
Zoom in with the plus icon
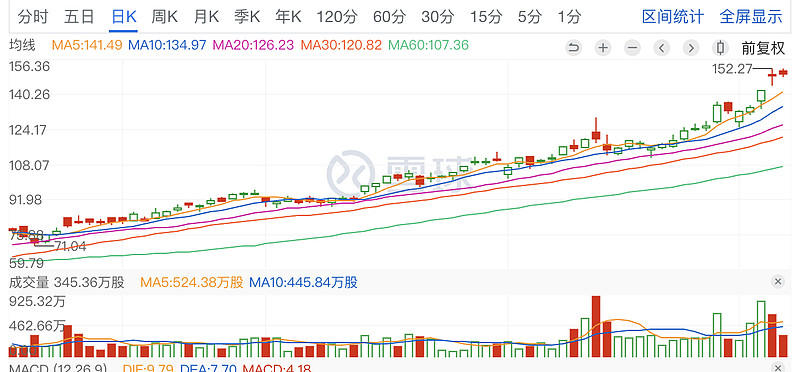point(603,48)
